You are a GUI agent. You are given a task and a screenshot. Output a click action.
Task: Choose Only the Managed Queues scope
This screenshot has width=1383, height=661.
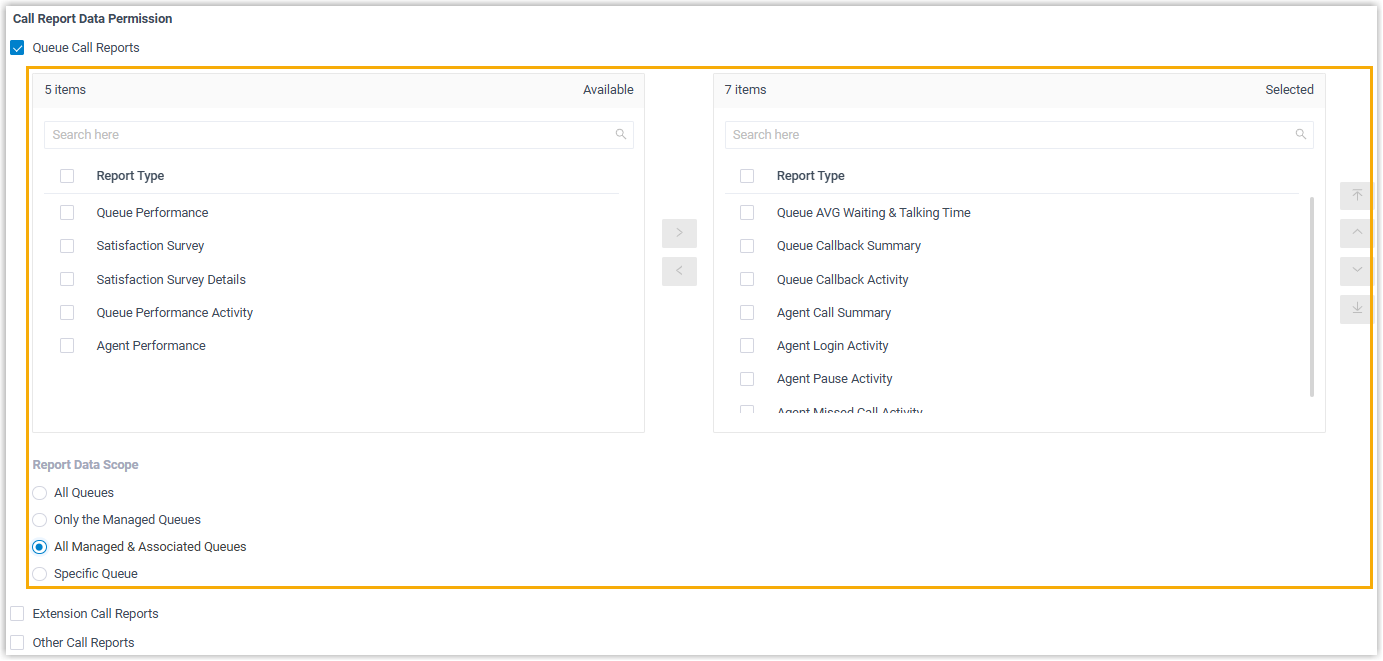(x=40, y=520)
